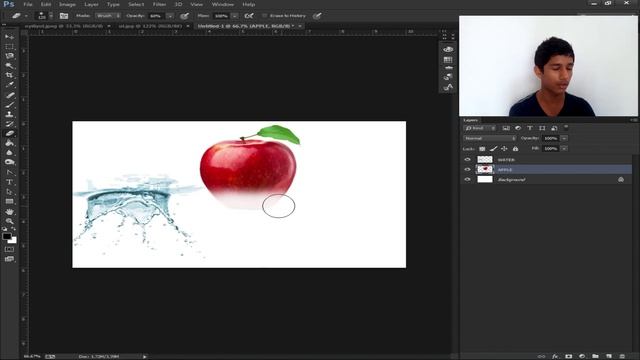The image size is (640, 360).
Task: Toggle the Brush panel from options bar
Action: click(64, 16)
